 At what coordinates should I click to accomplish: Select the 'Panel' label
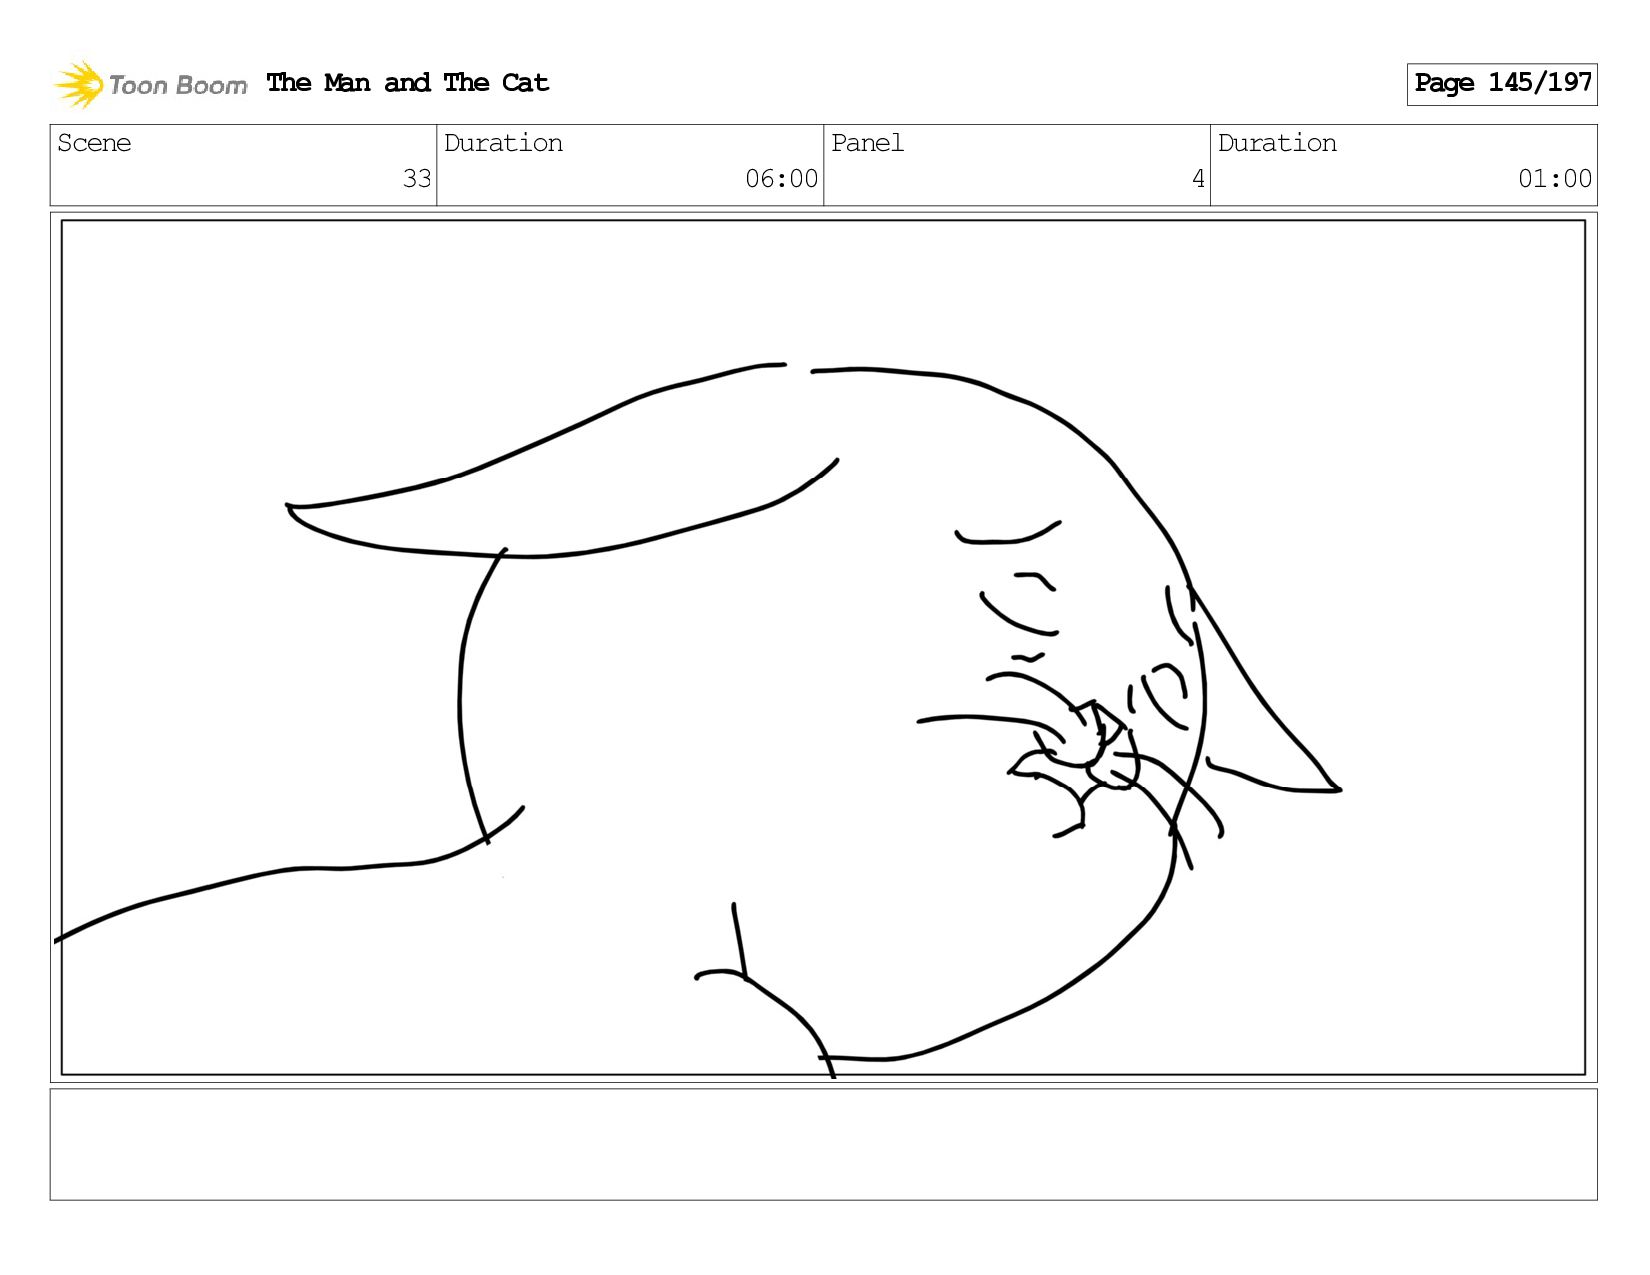[x=867, y=143]
